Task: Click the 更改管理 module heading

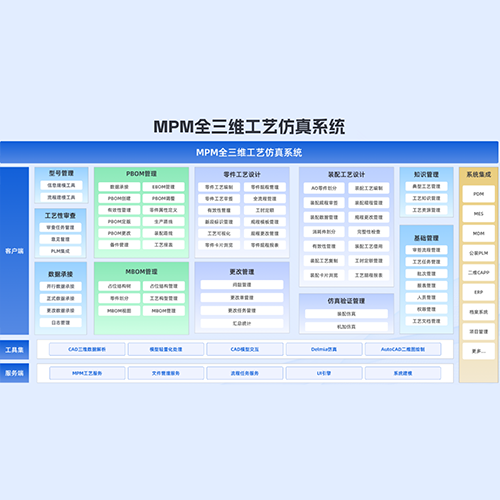Action: coord(242,272)
